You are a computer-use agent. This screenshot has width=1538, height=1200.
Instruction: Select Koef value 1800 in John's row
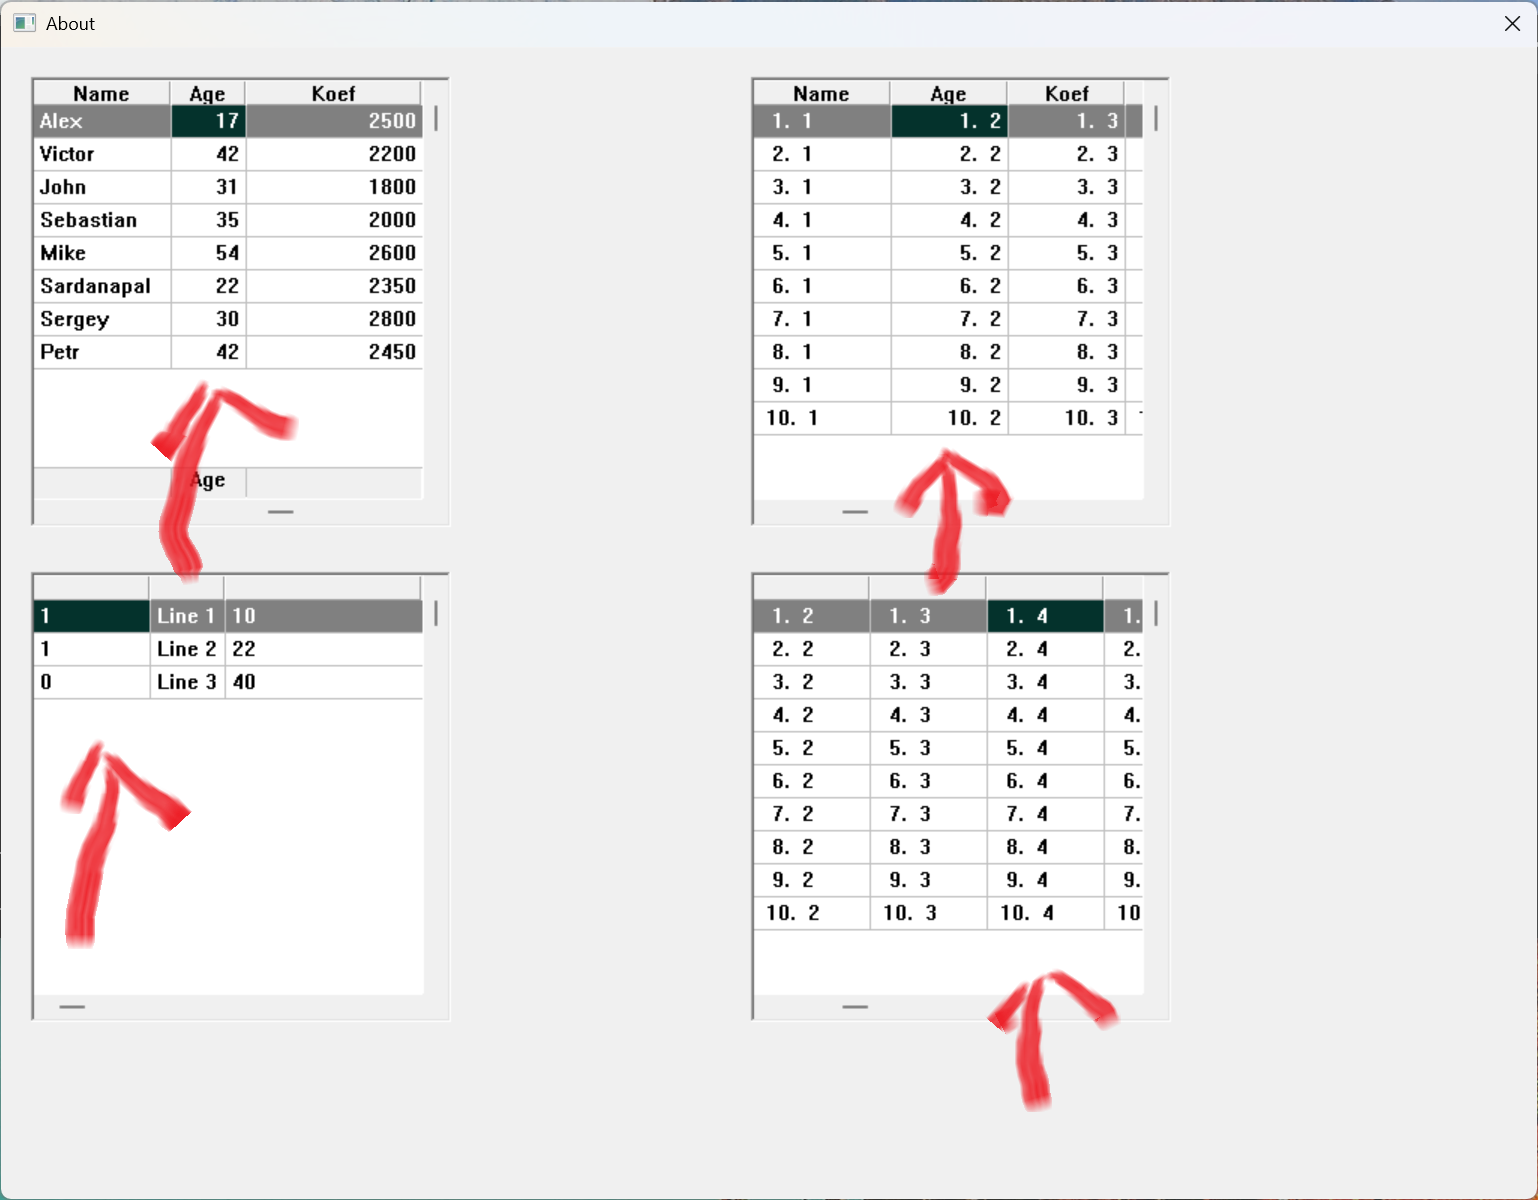[334, 187]
